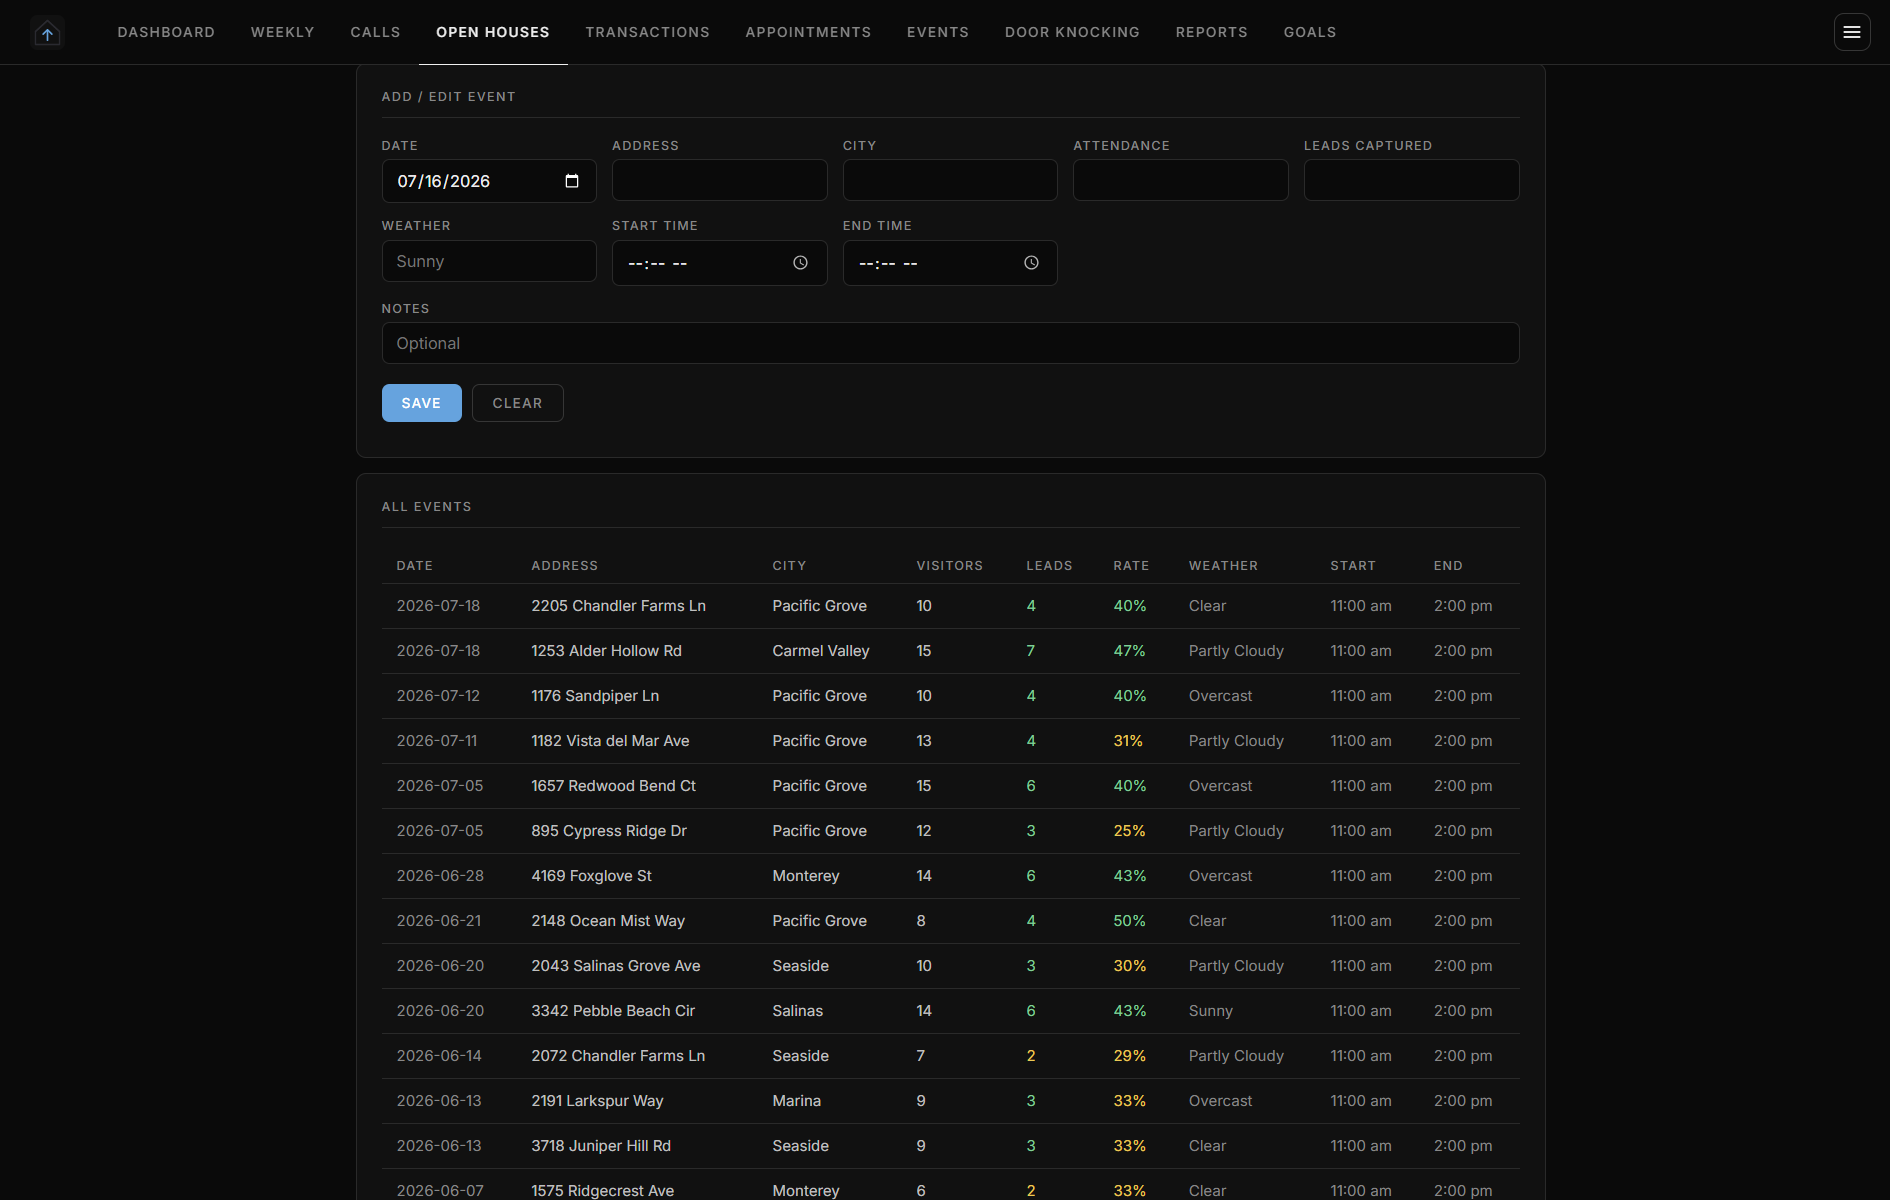Focus the End Time field
Viewport: 1890px width, 1200px height.
click(x=950, y=263)
